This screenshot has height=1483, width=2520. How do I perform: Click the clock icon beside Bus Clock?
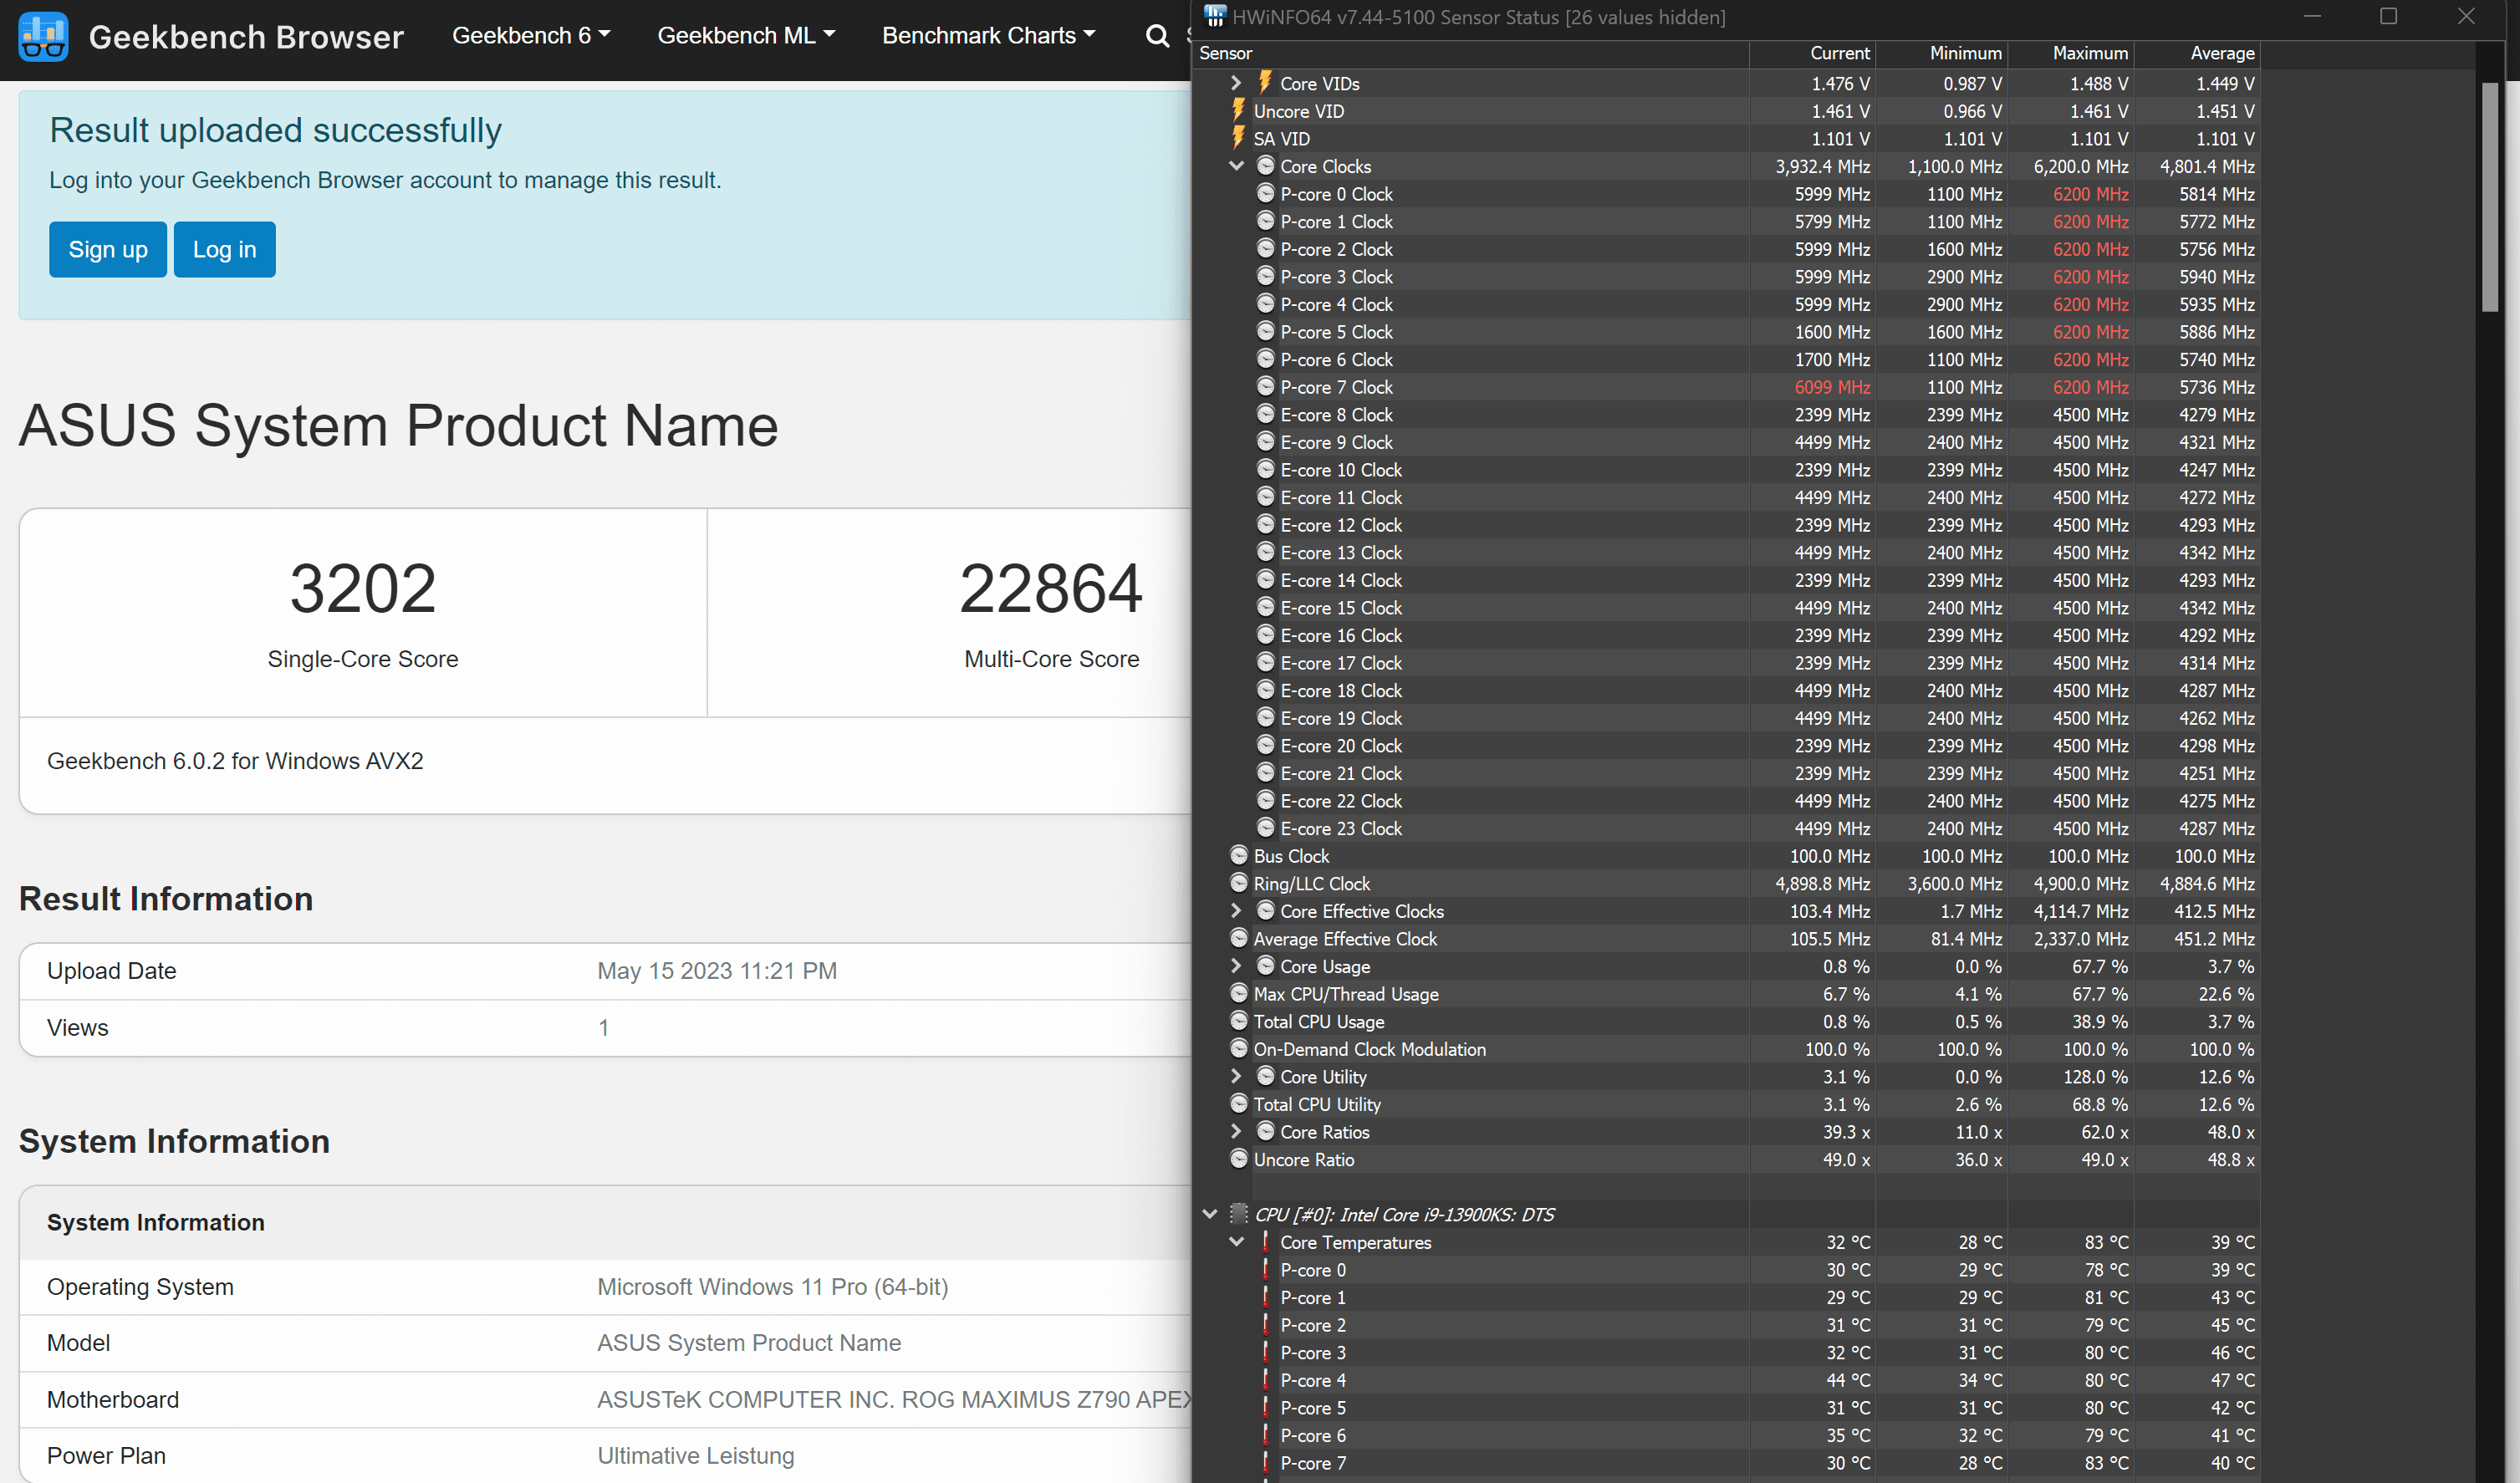point(1239,855)
